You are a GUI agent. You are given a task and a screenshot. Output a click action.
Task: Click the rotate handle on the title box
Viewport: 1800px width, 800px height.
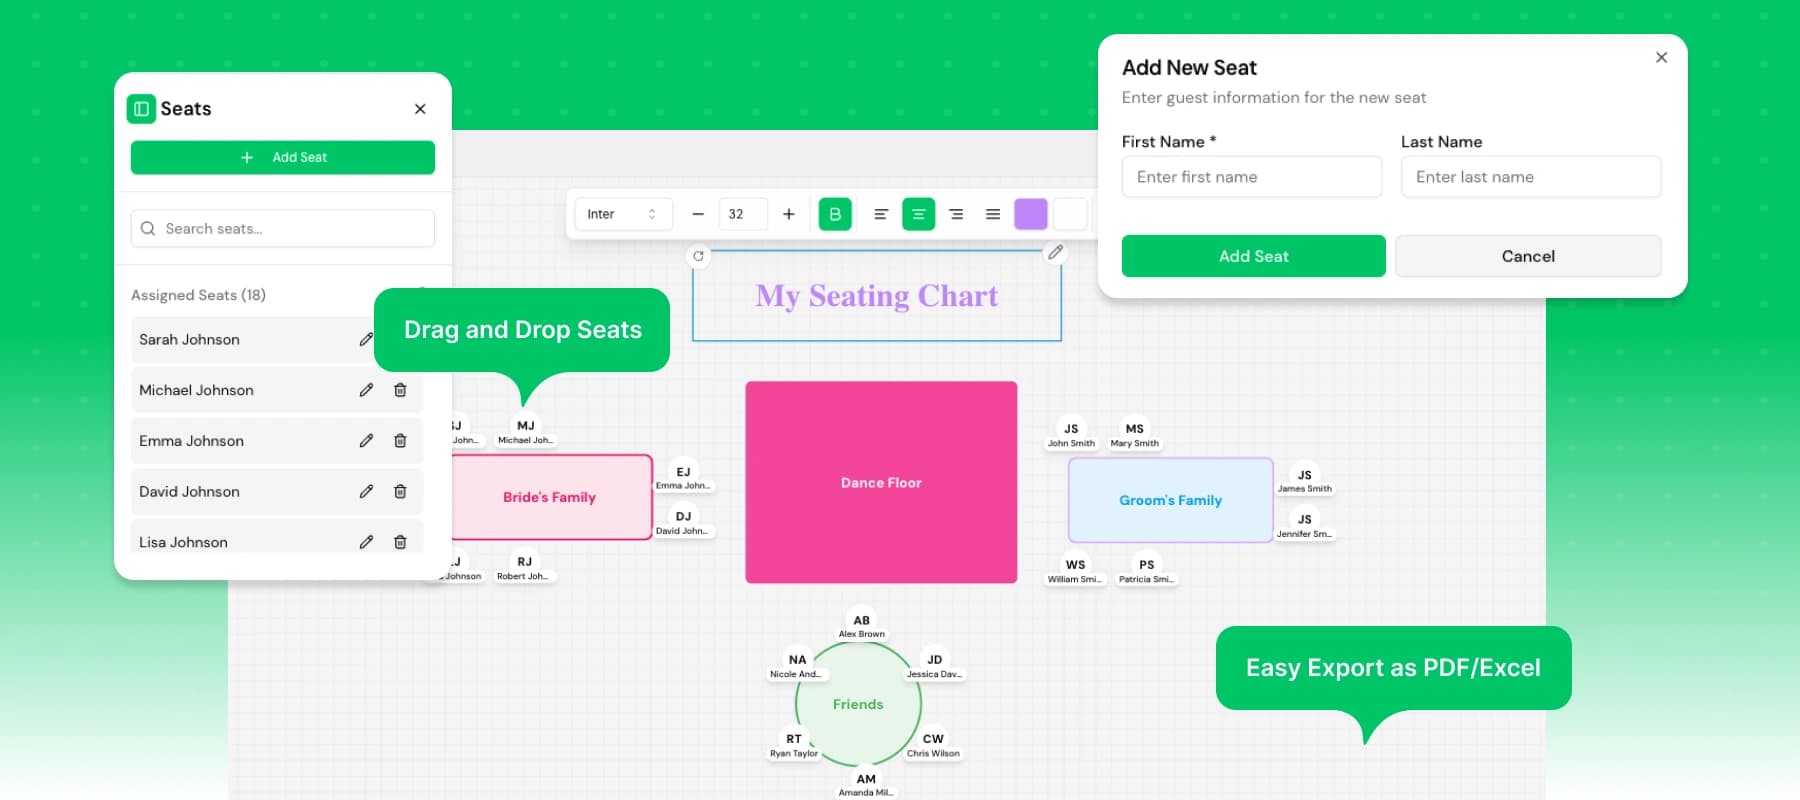(x=698, y=256)
